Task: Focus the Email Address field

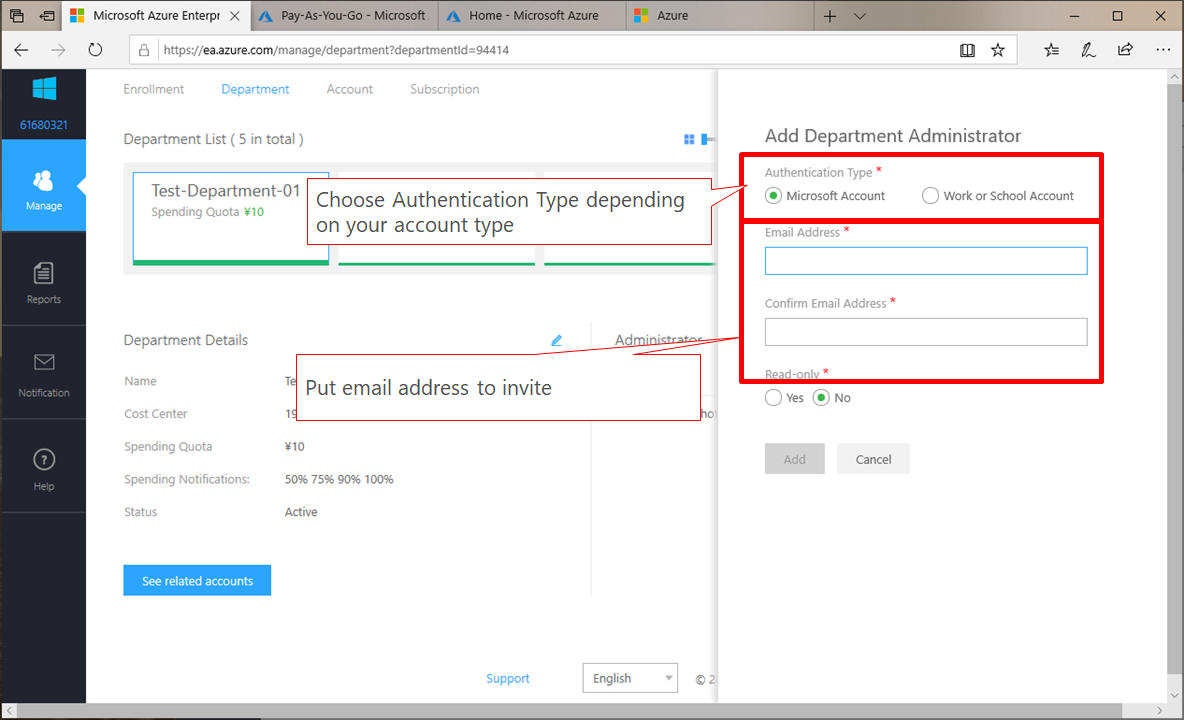Action: click(926, 261)
